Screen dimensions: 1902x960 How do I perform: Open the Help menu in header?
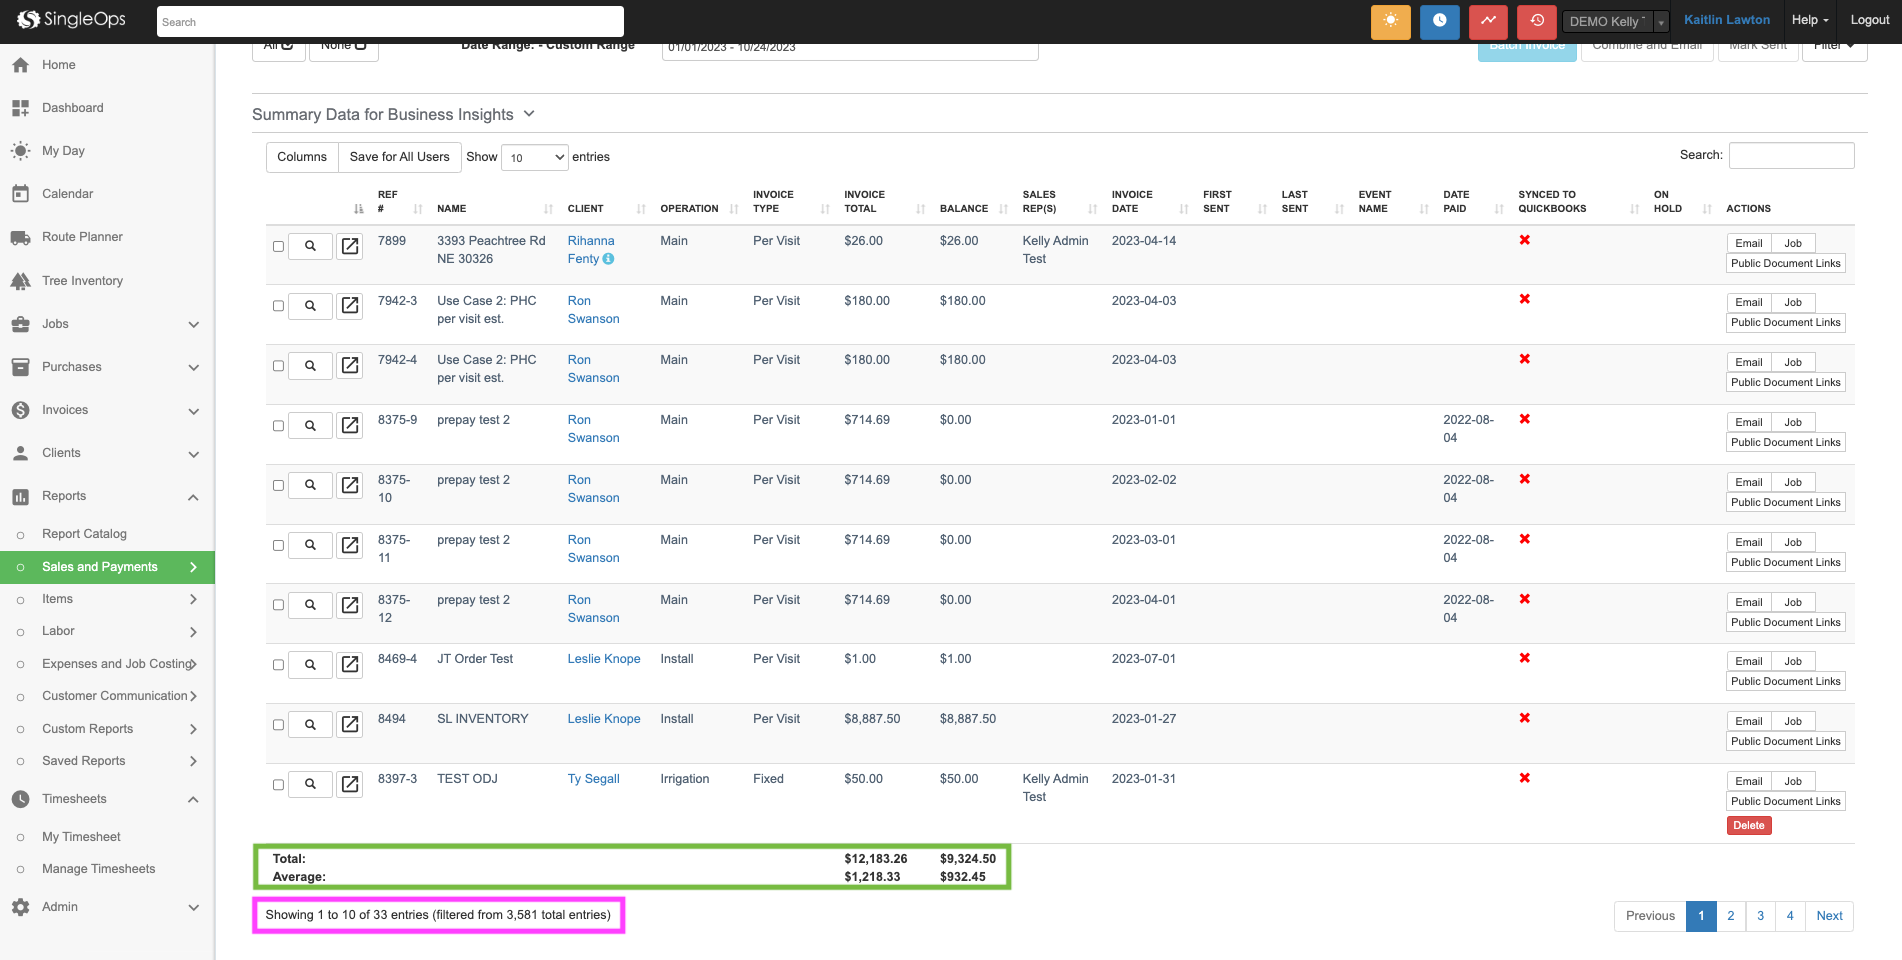(1809, 20)
